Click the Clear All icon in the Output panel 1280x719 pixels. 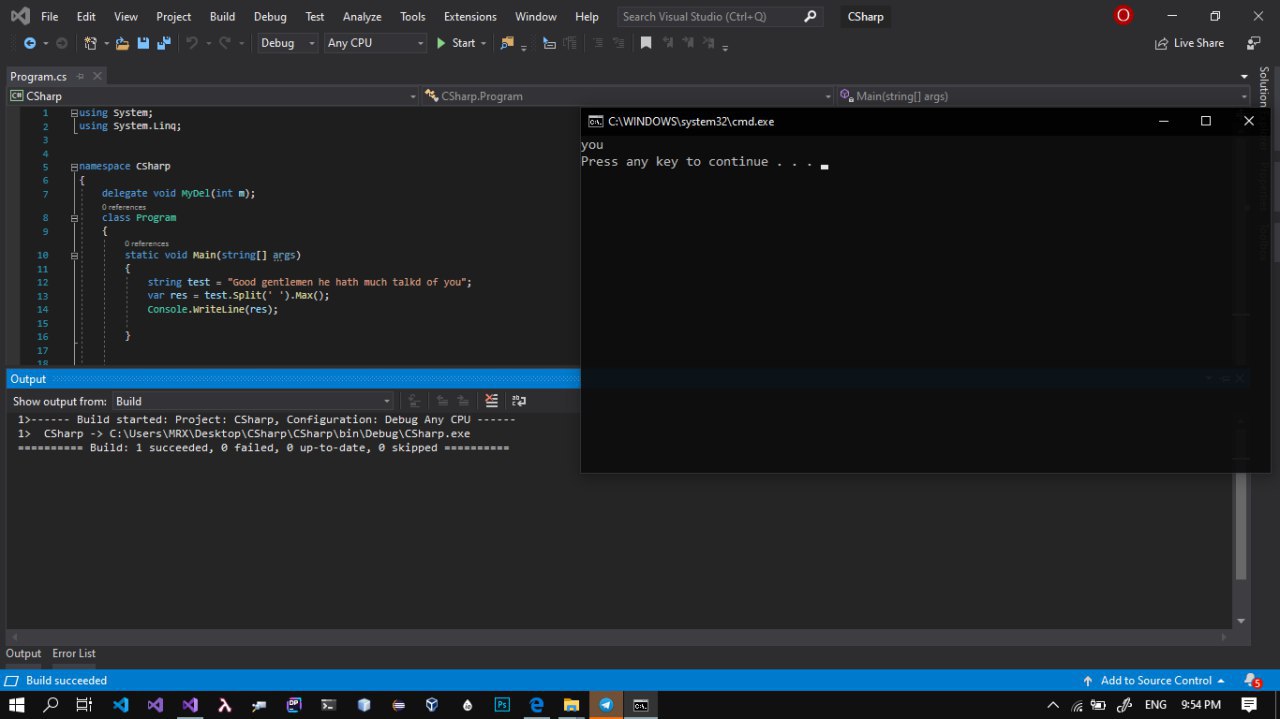click(x=491, y=401)
